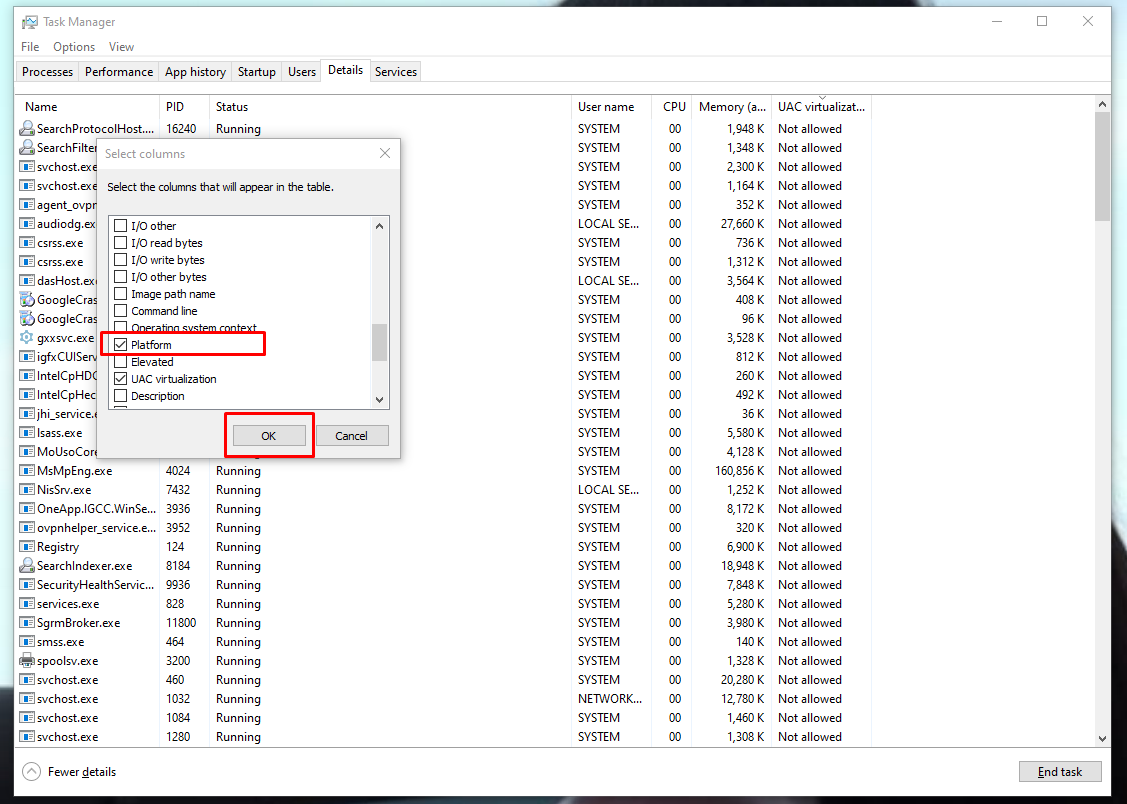Click the End task button
1127x804 pixels.
tap(1060, 772)
